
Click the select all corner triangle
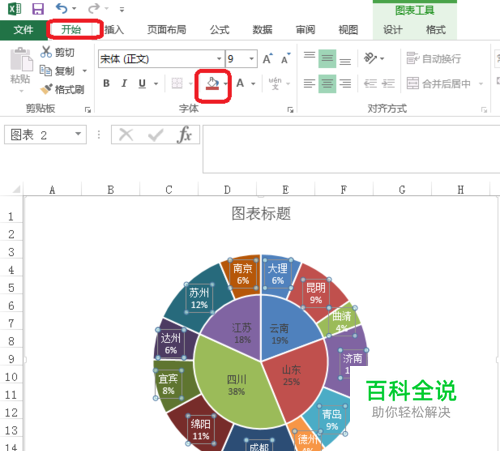click(x=15, y=190)
